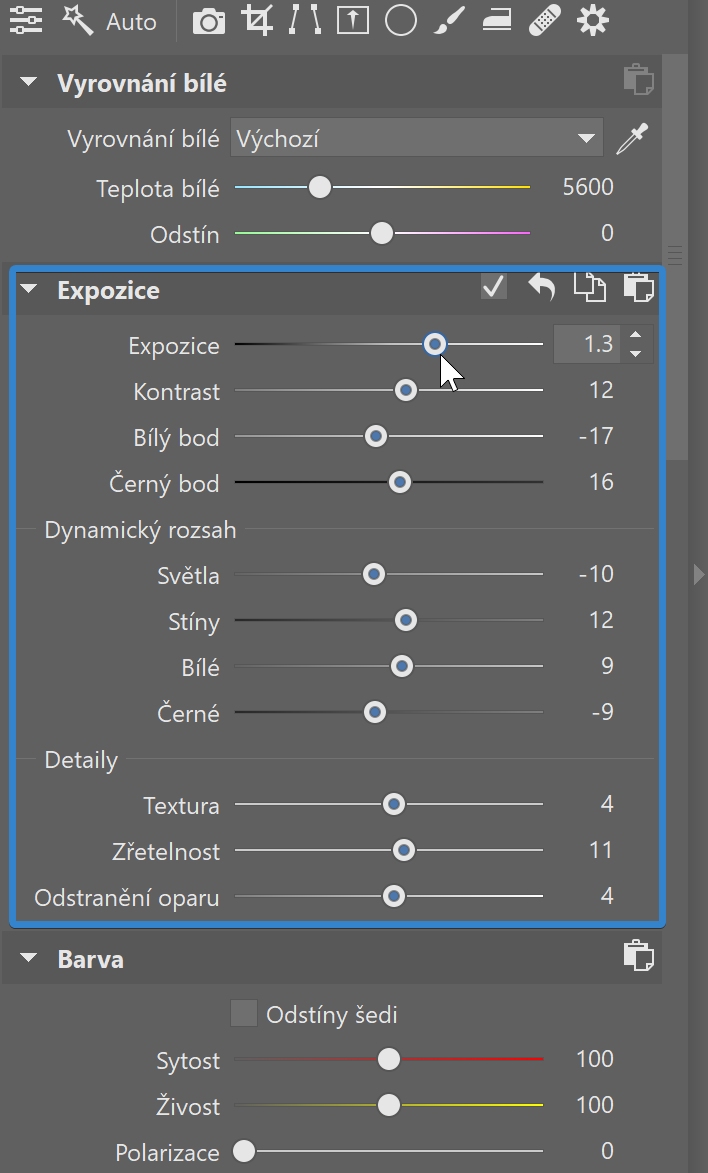Pick white balance with the eyedropper
Image resolution: width=708 pixels, height=1173 pixels.
pos(632,139)
